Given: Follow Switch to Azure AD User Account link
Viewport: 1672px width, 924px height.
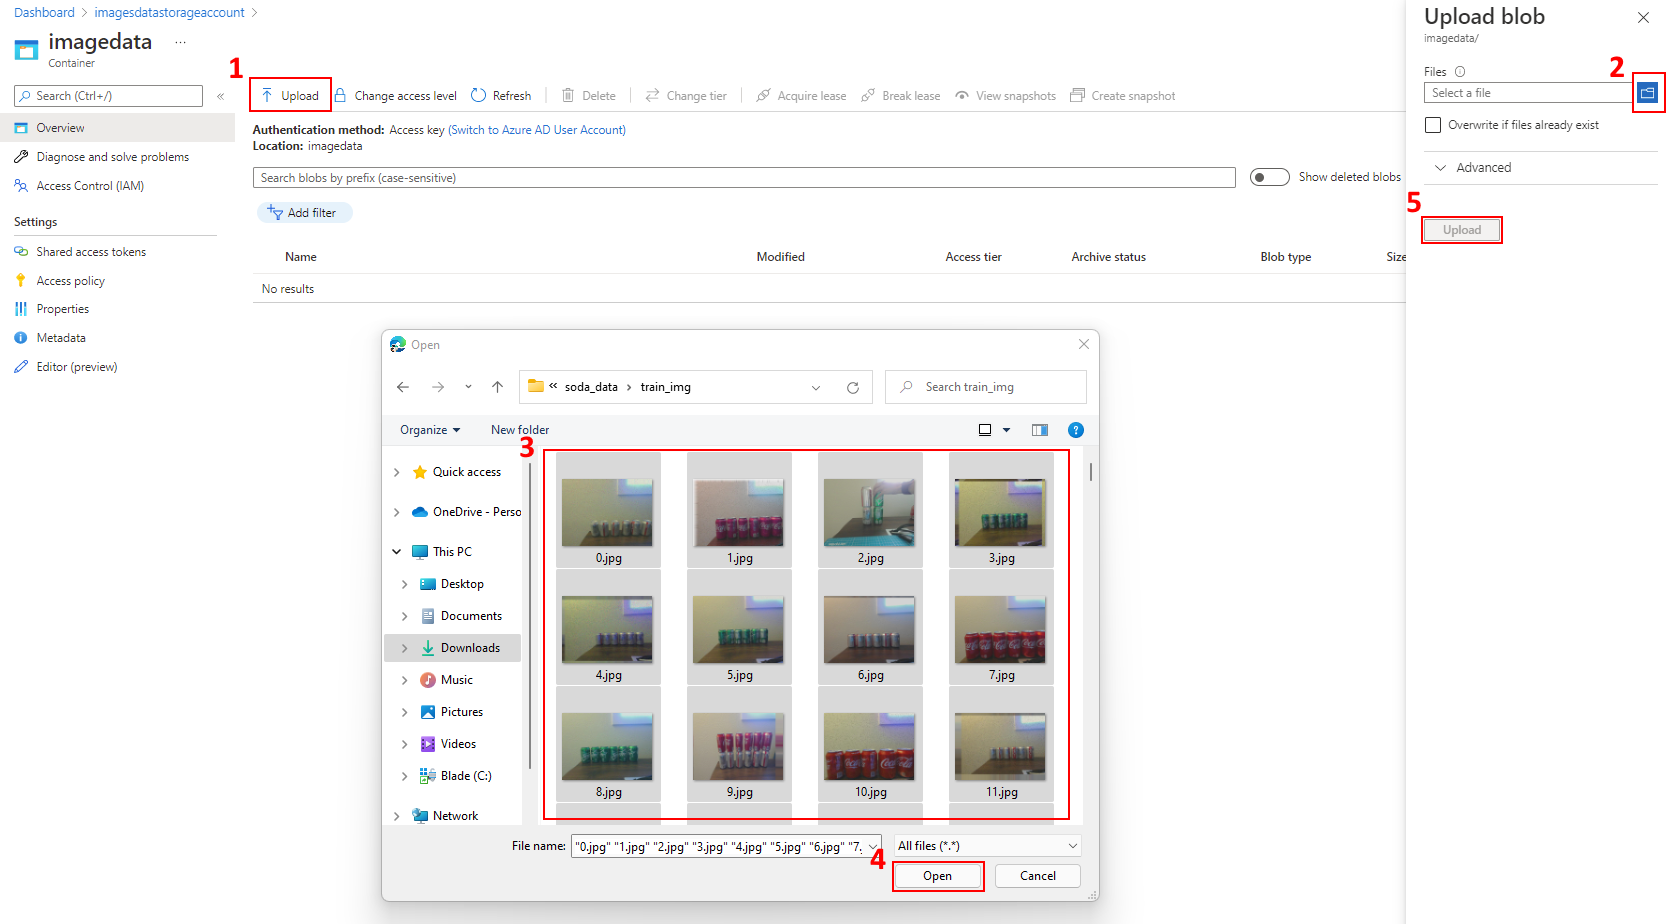Looking at the screenshot, I should pyautogui.click(x=537, y=130).
